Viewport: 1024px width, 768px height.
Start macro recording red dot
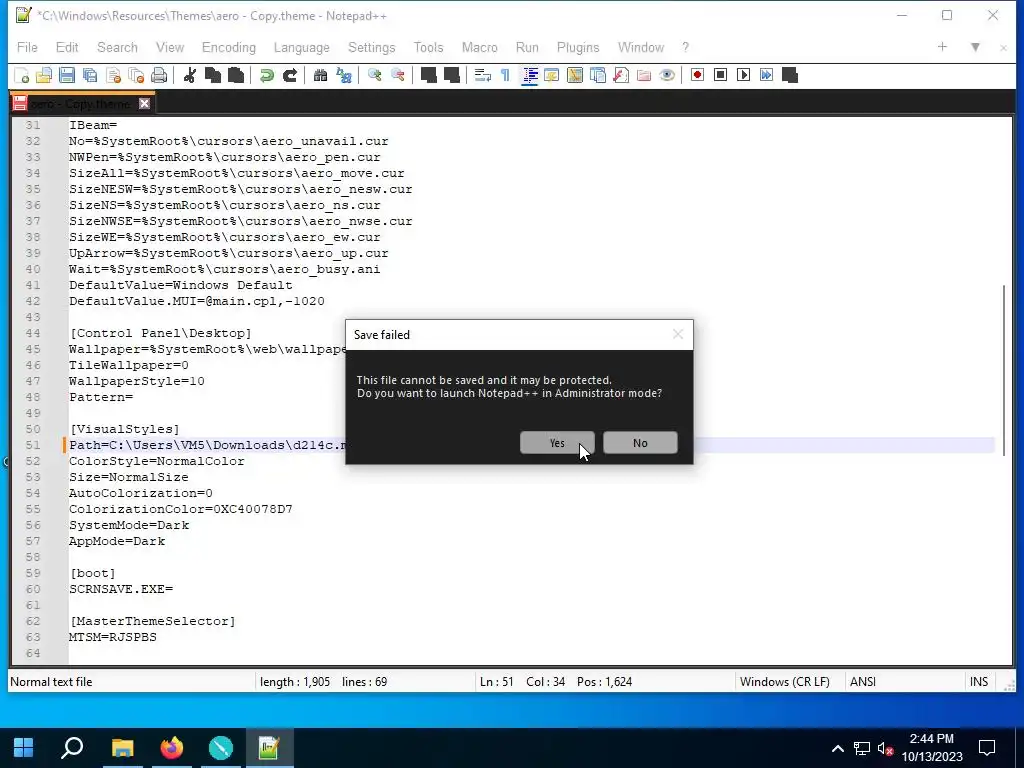(x=697, y=76)
